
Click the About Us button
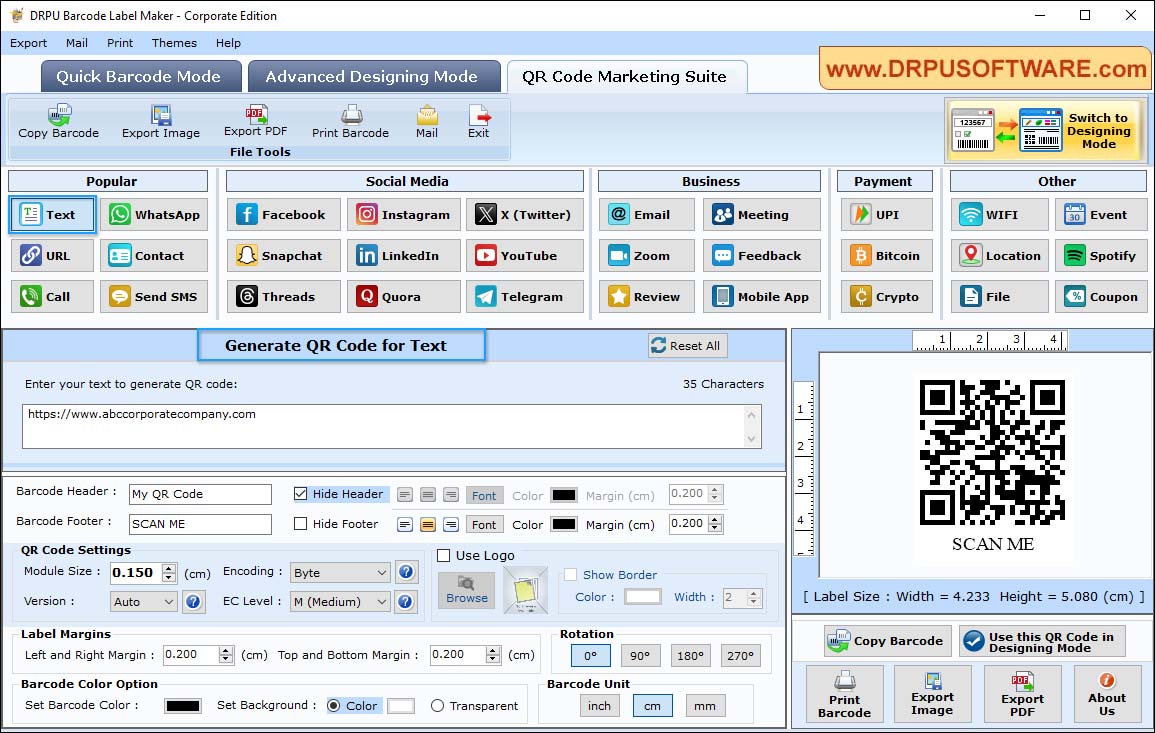pyautogui.click(x=1106, y=694)
